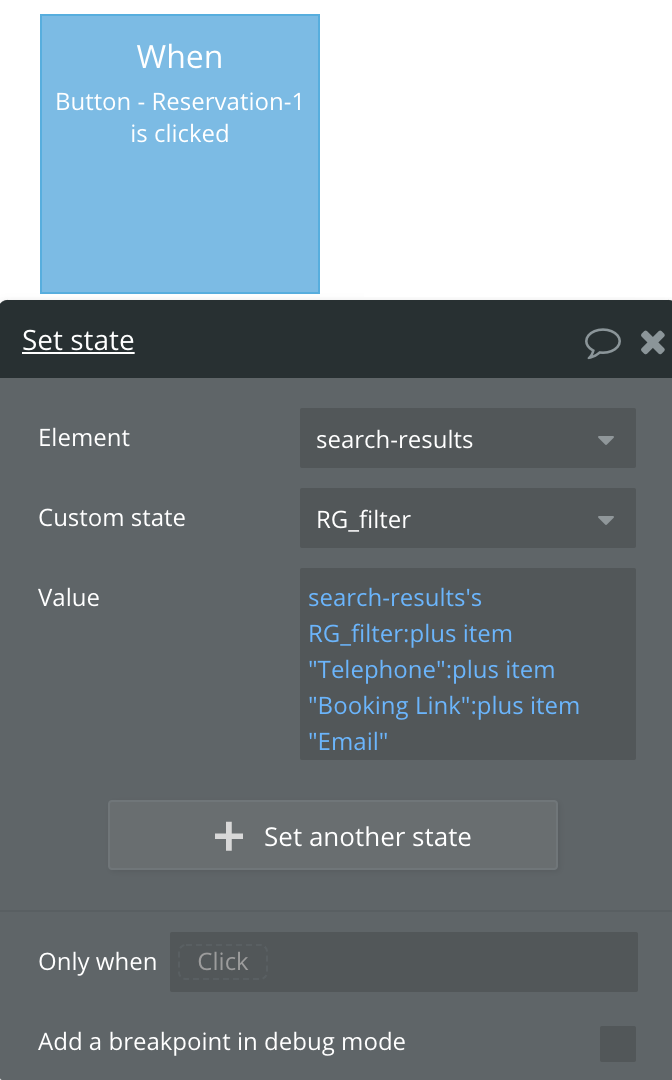Click "is clicked" text in the event block
The height and width of the screenshot is (1080, 672).
[180, 134]
